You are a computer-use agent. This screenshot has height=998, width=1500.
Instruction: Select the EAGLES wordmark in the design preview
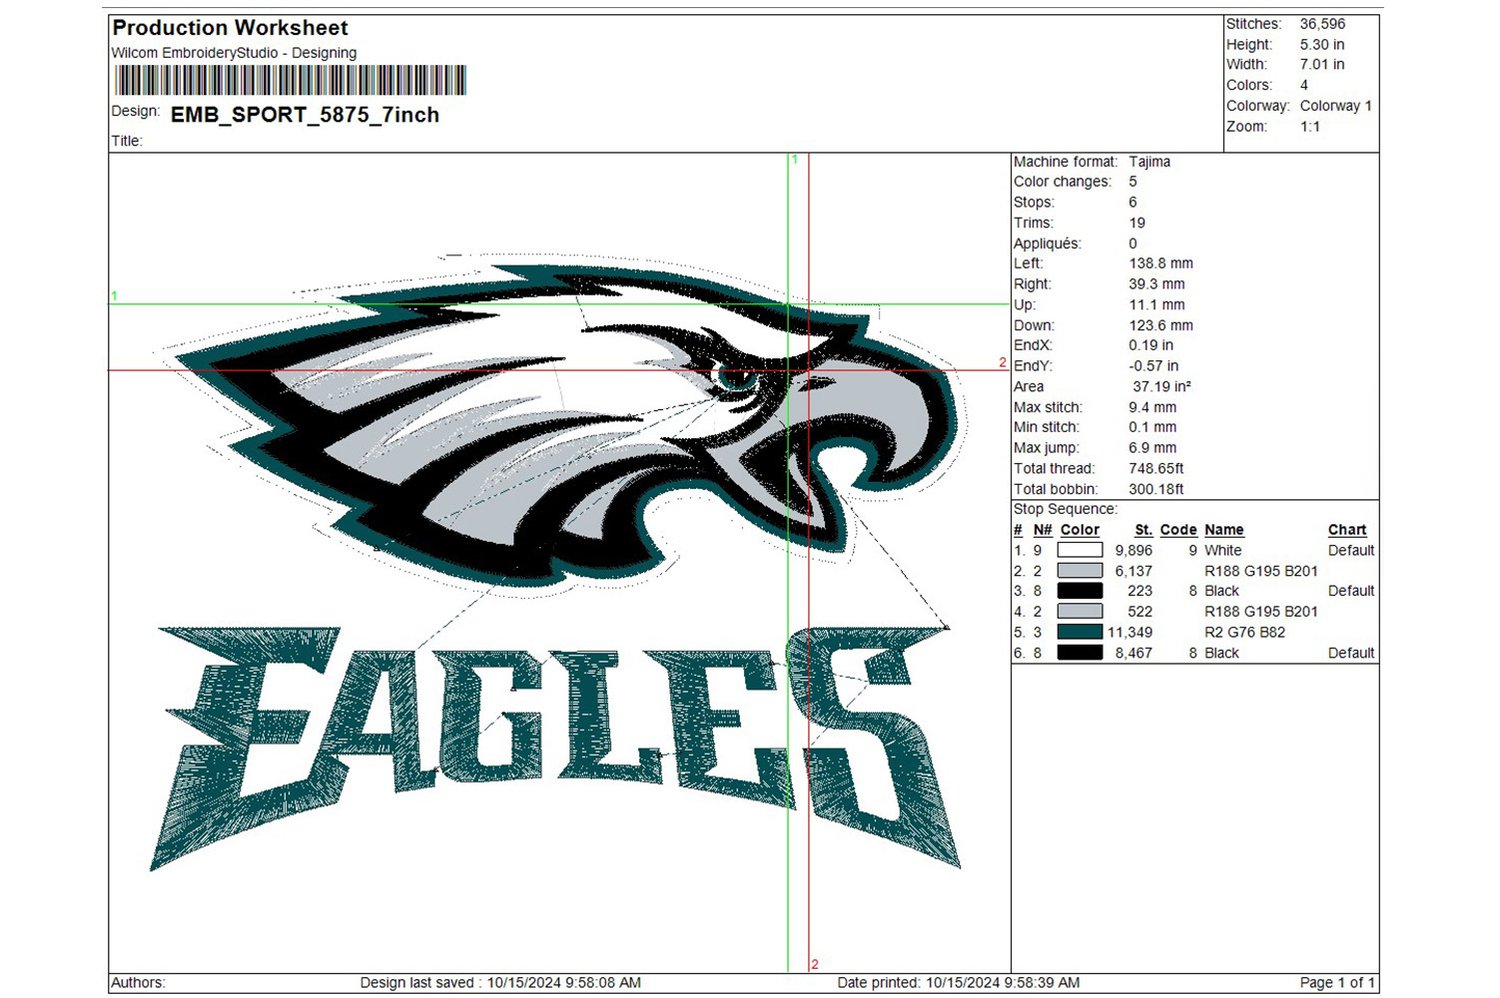(555, 748)
